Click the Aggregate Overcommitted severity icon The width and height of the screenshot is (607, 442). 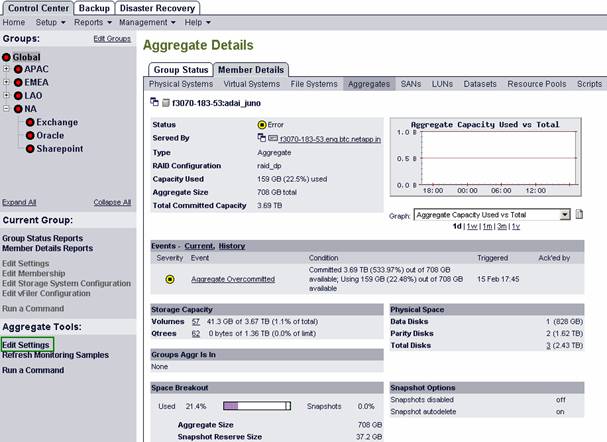[170, 279]
